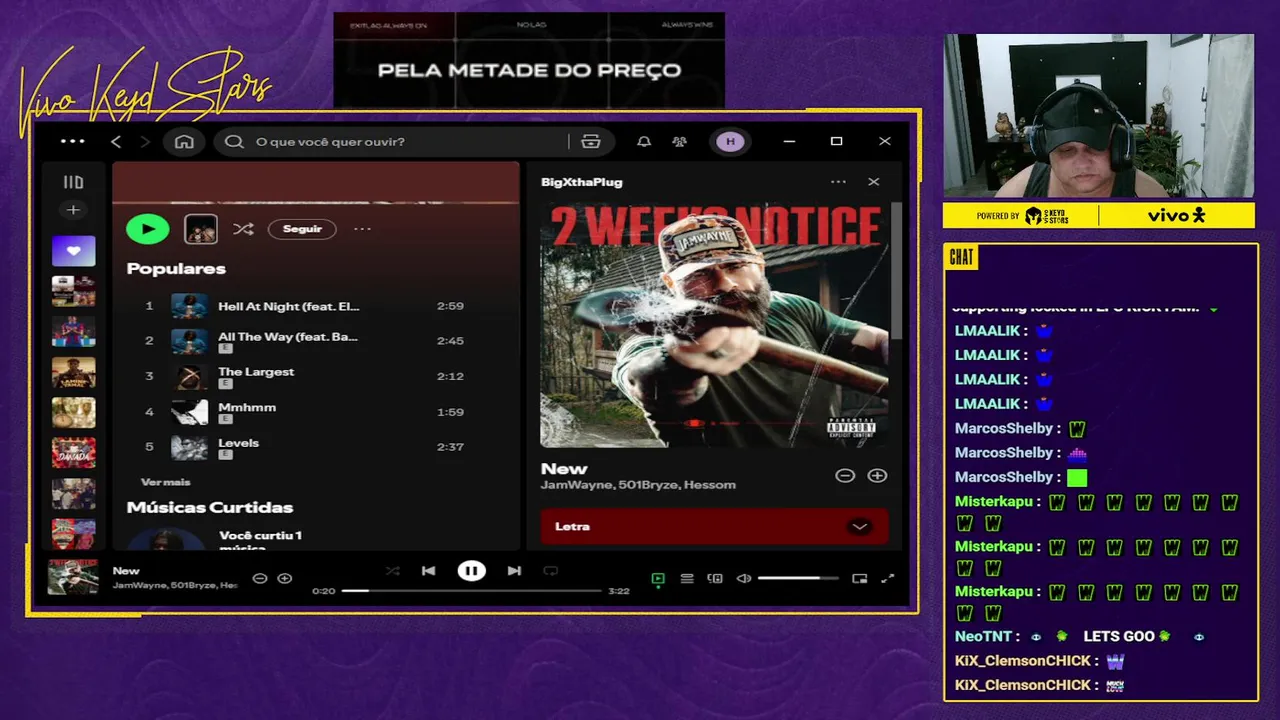1280x720 pixels.
Task: Toggle the Now Playing view button
Action: pyautogui.click(x=658, y=578)
